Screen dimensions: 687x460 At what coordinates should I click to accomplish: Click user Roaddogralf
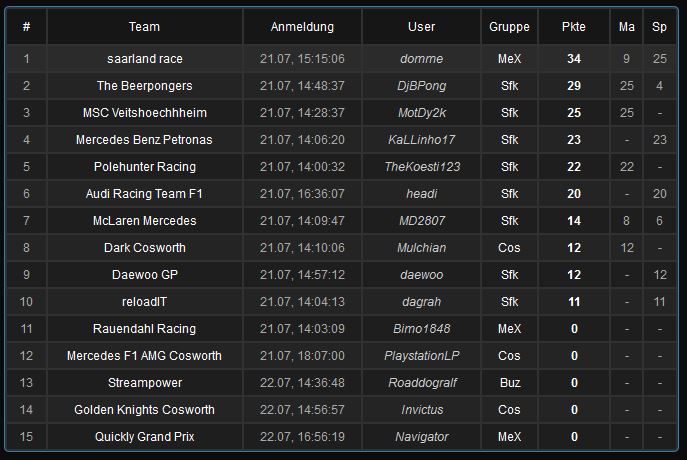coord(422,383)
